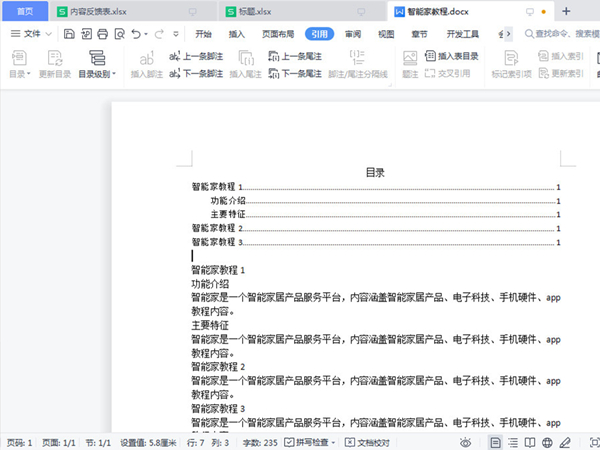This screenshot has width=600, height=450.
Task: Click the 文档校对 proofreading icon in status bar
Action: point(351,442)
